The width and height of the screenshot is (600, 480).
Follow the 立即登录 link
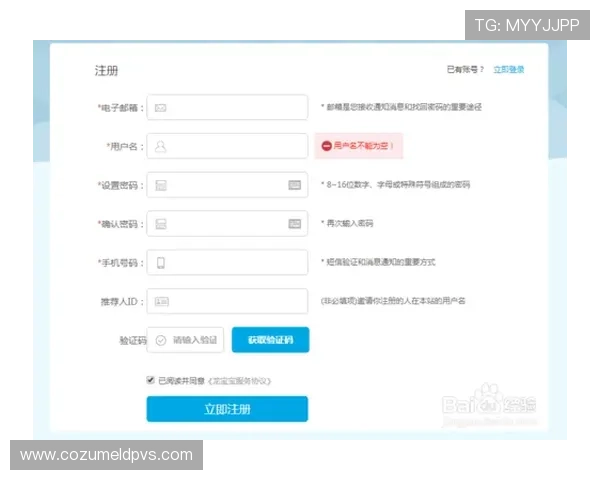[508, 70]
